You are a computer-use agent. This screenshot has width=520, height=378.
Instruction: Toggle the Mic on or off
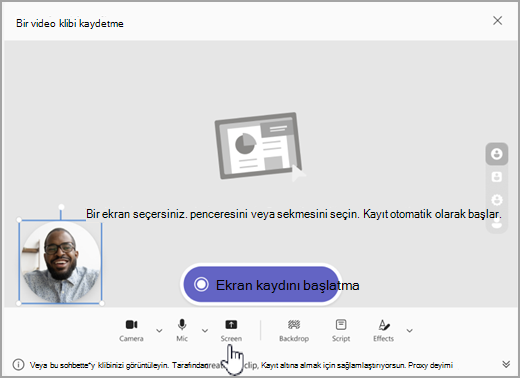(182, 330)
